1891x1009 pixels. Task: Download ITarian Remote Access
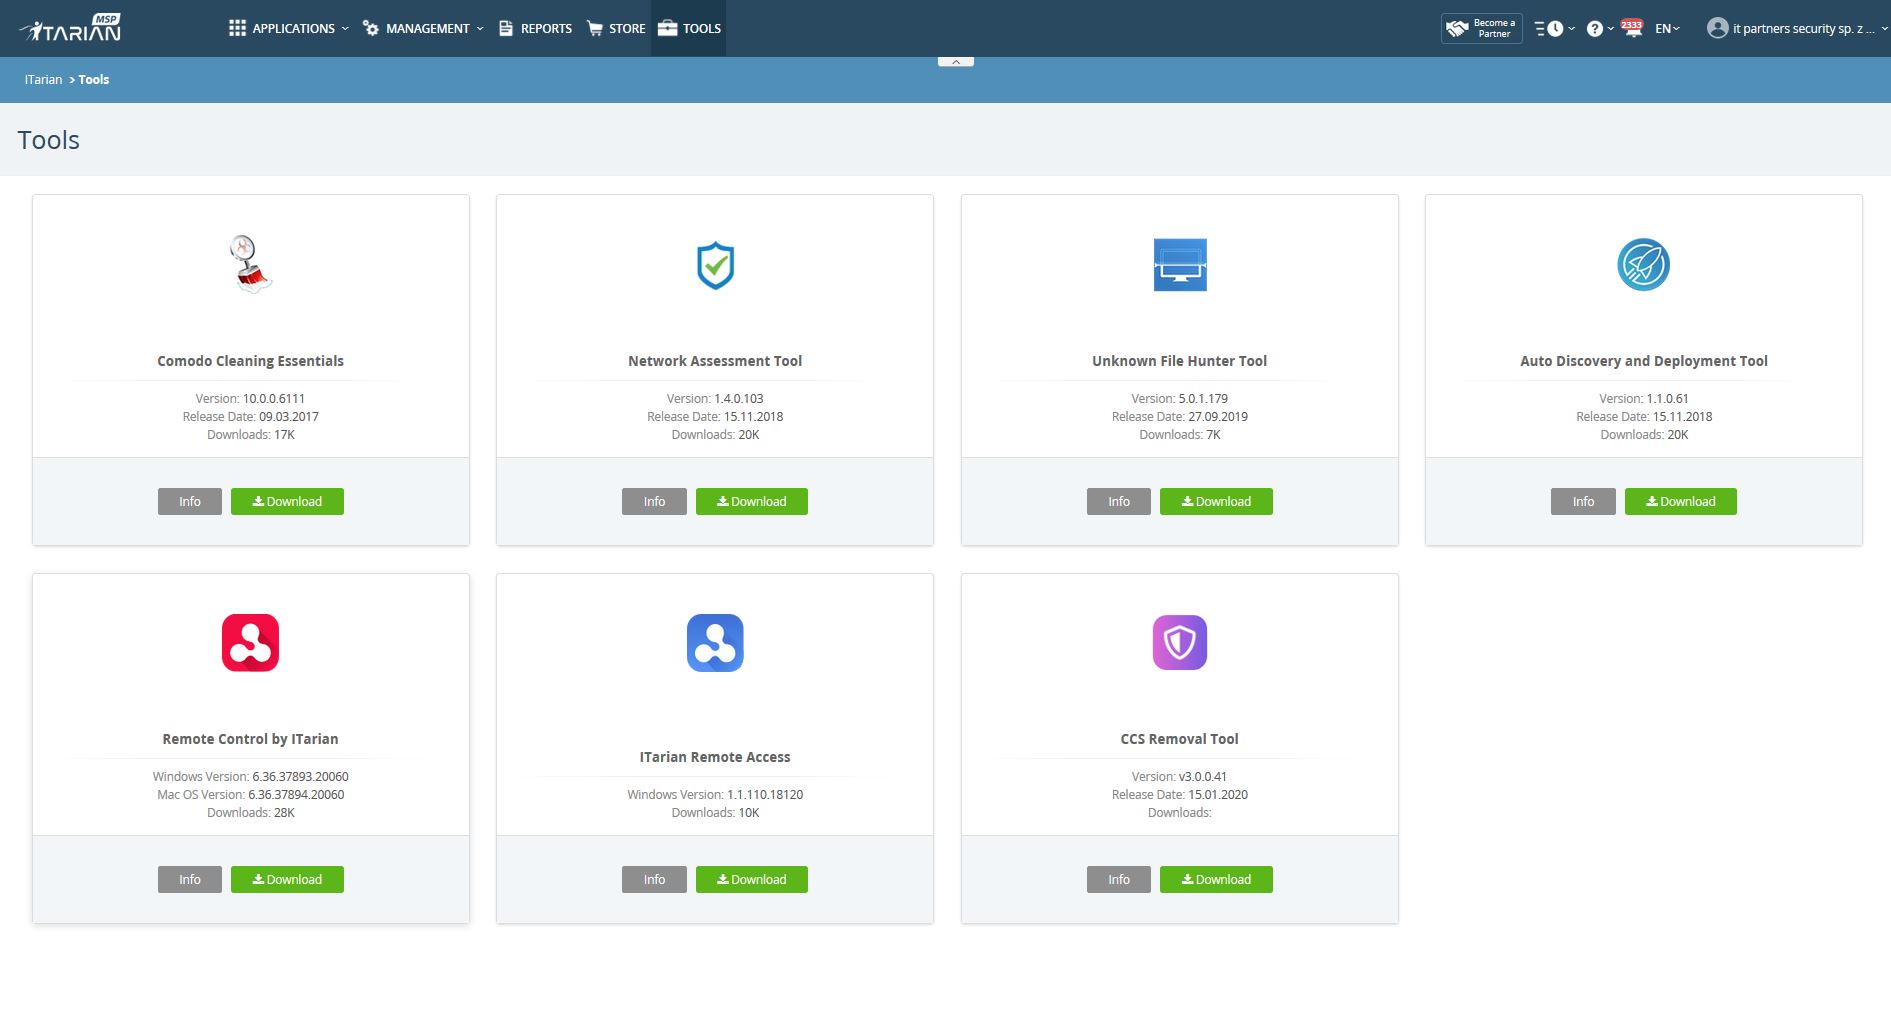(x=752, y=879)
